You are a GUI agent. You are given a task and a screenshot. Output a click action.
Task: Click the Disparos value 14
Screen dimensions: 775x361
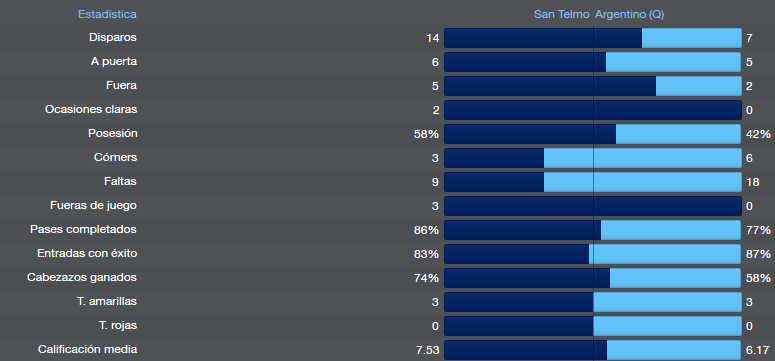pos(432,38)
